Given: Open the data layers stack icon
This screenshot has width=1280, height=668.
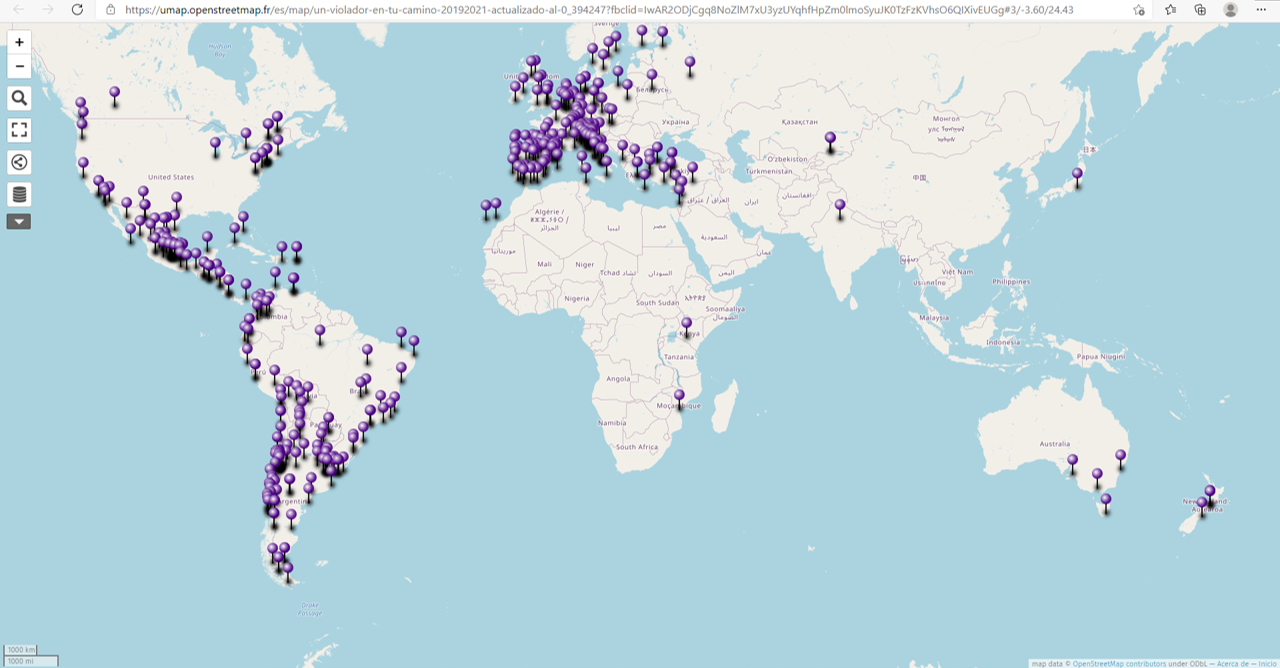Looking at the screenshot, I should coord(19,194).
